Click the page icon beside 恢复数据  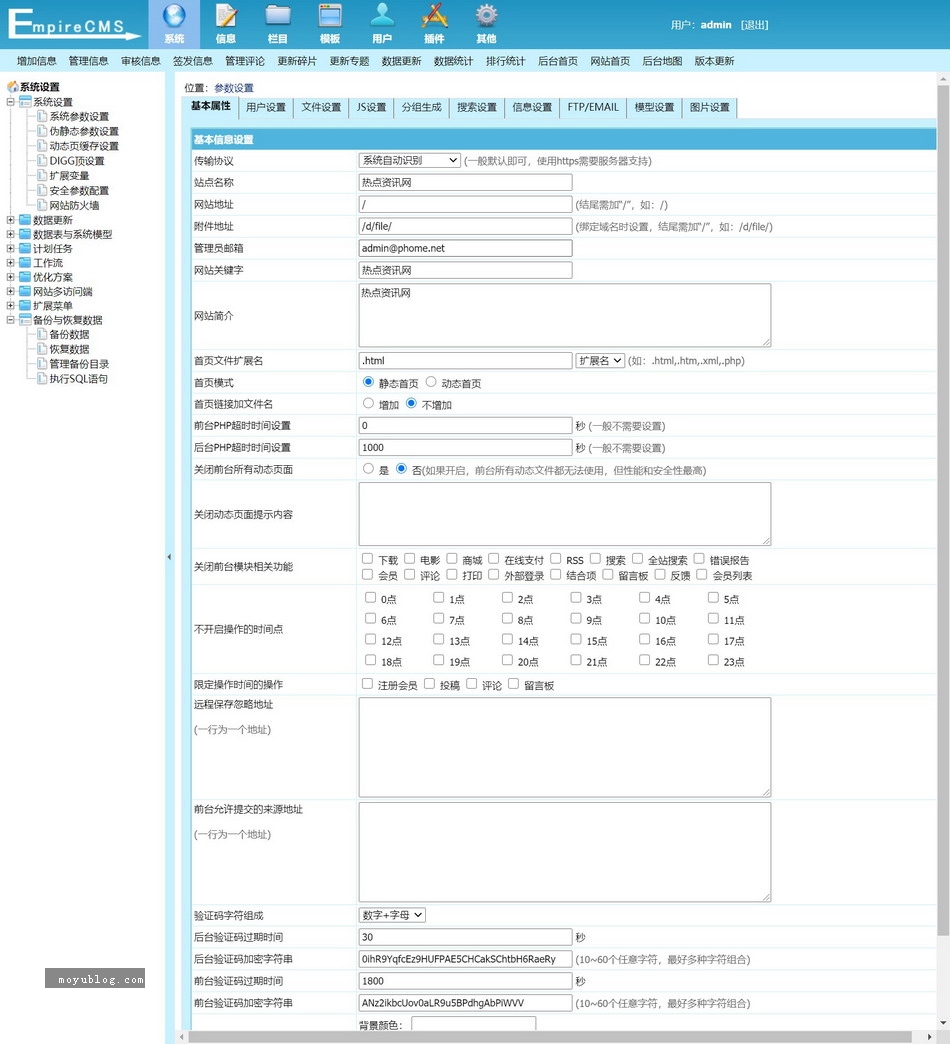tap(42, 348)
